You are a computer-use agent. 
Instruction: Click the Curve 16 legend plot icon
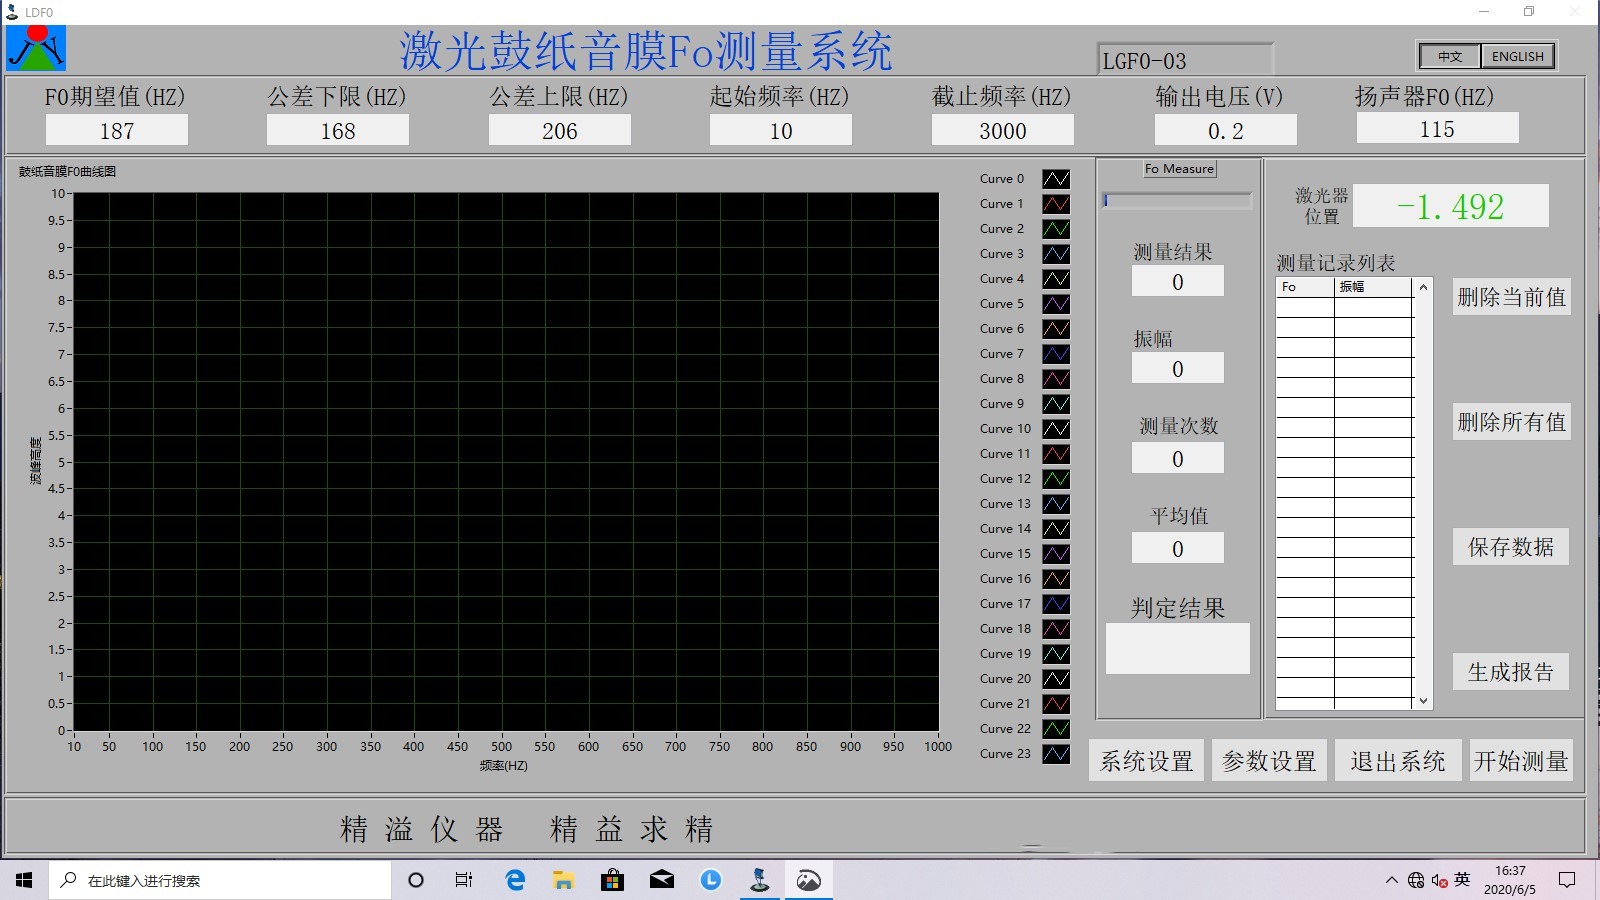(1056, 579)
